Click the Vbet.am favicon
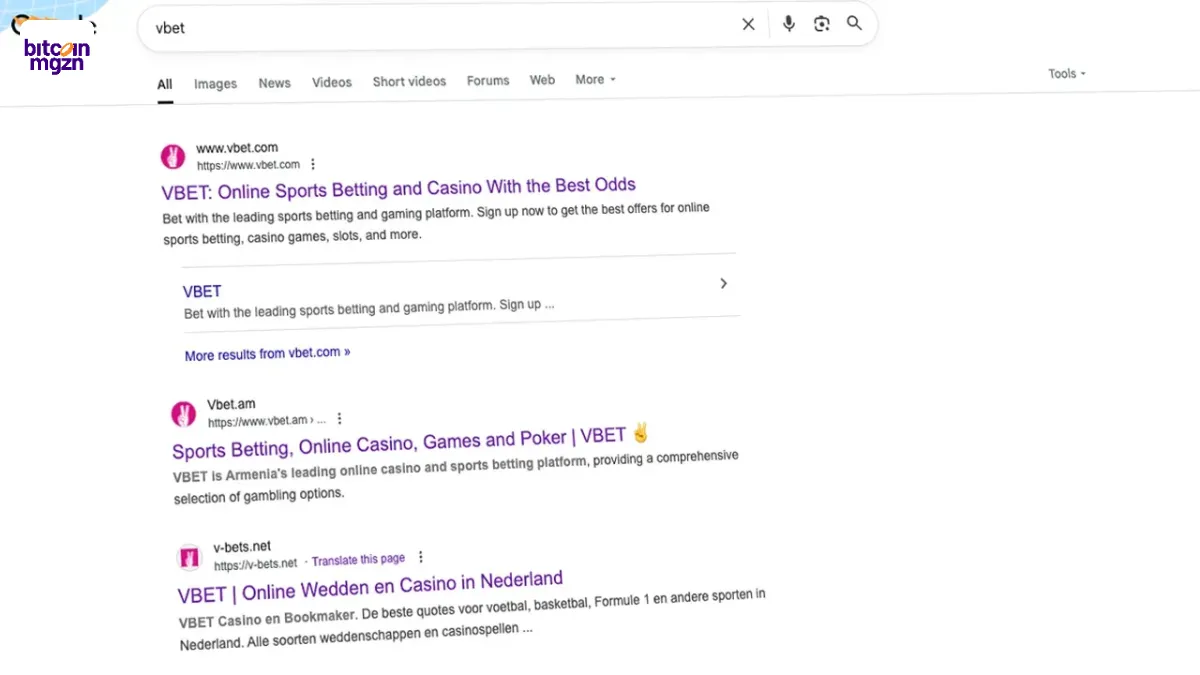Viewport: 1200px width, 675px height. (184, 414)
